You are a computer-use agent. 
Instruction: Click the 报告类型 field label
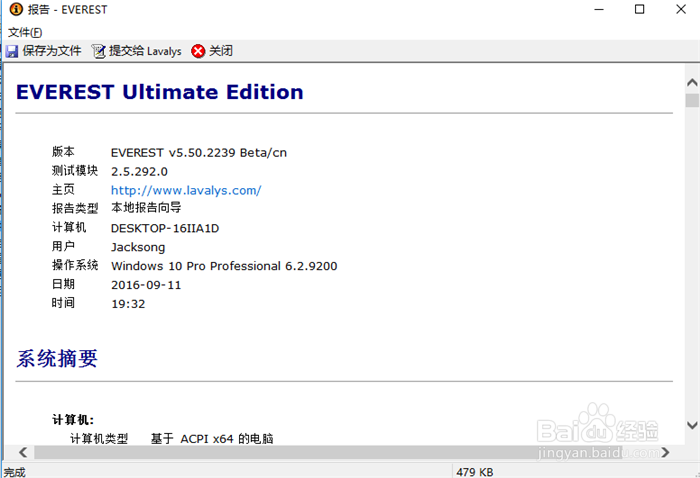(75, 208)
